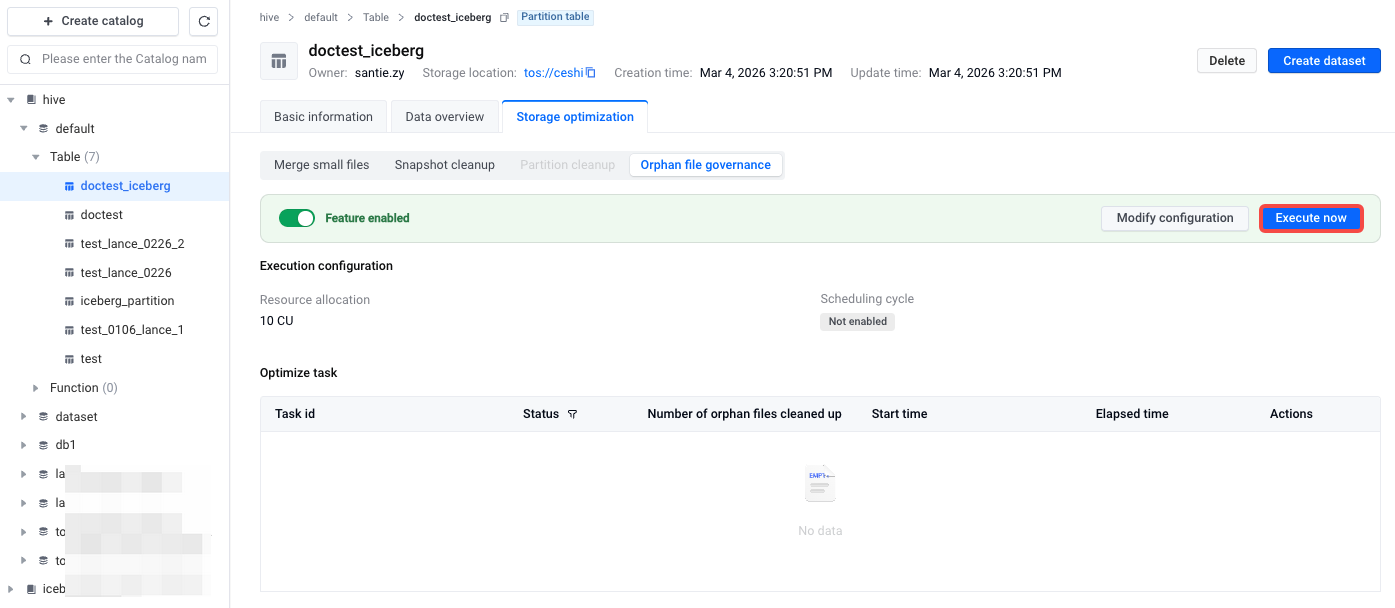Disable the Feature enabled toggle
1395x608 pixels.
tap(296, 218)
